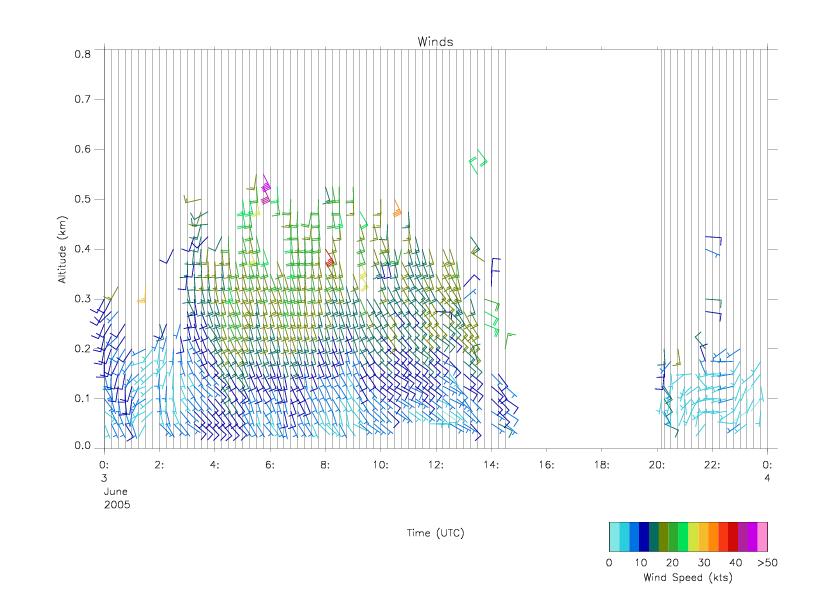Screen dimensions: 827x611
Task: Select the "4:" time tick label
Action: [215, 465]
